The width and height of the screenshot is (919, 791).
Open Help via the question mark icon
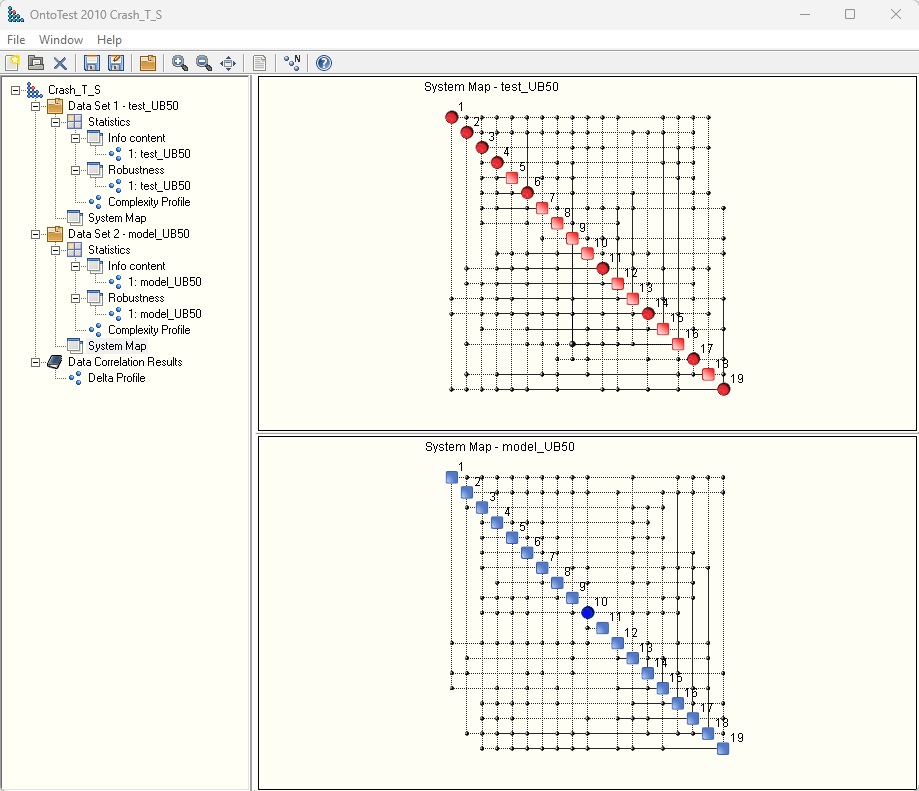324,63
